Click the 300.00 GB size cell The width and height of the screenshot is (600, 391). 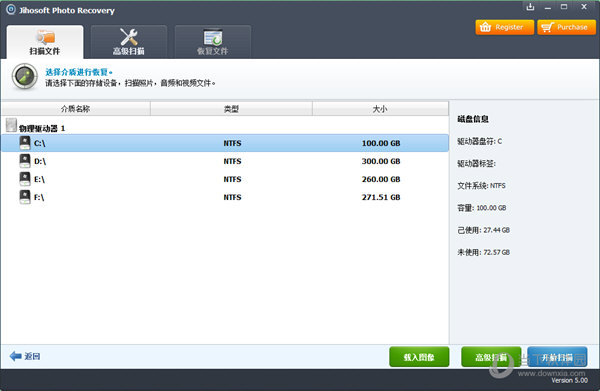coord(381,161)
